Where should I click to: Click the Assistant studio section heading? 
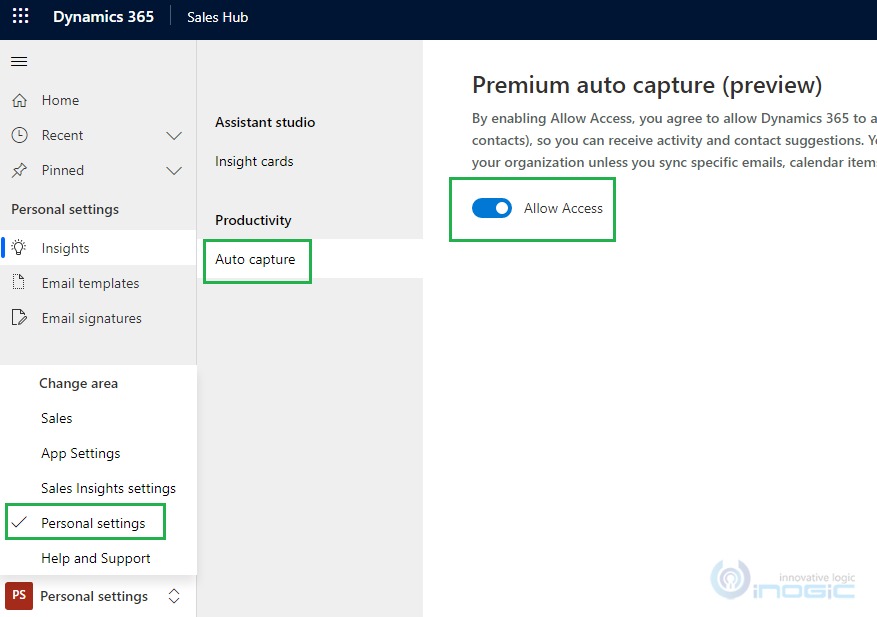(265, 122)
